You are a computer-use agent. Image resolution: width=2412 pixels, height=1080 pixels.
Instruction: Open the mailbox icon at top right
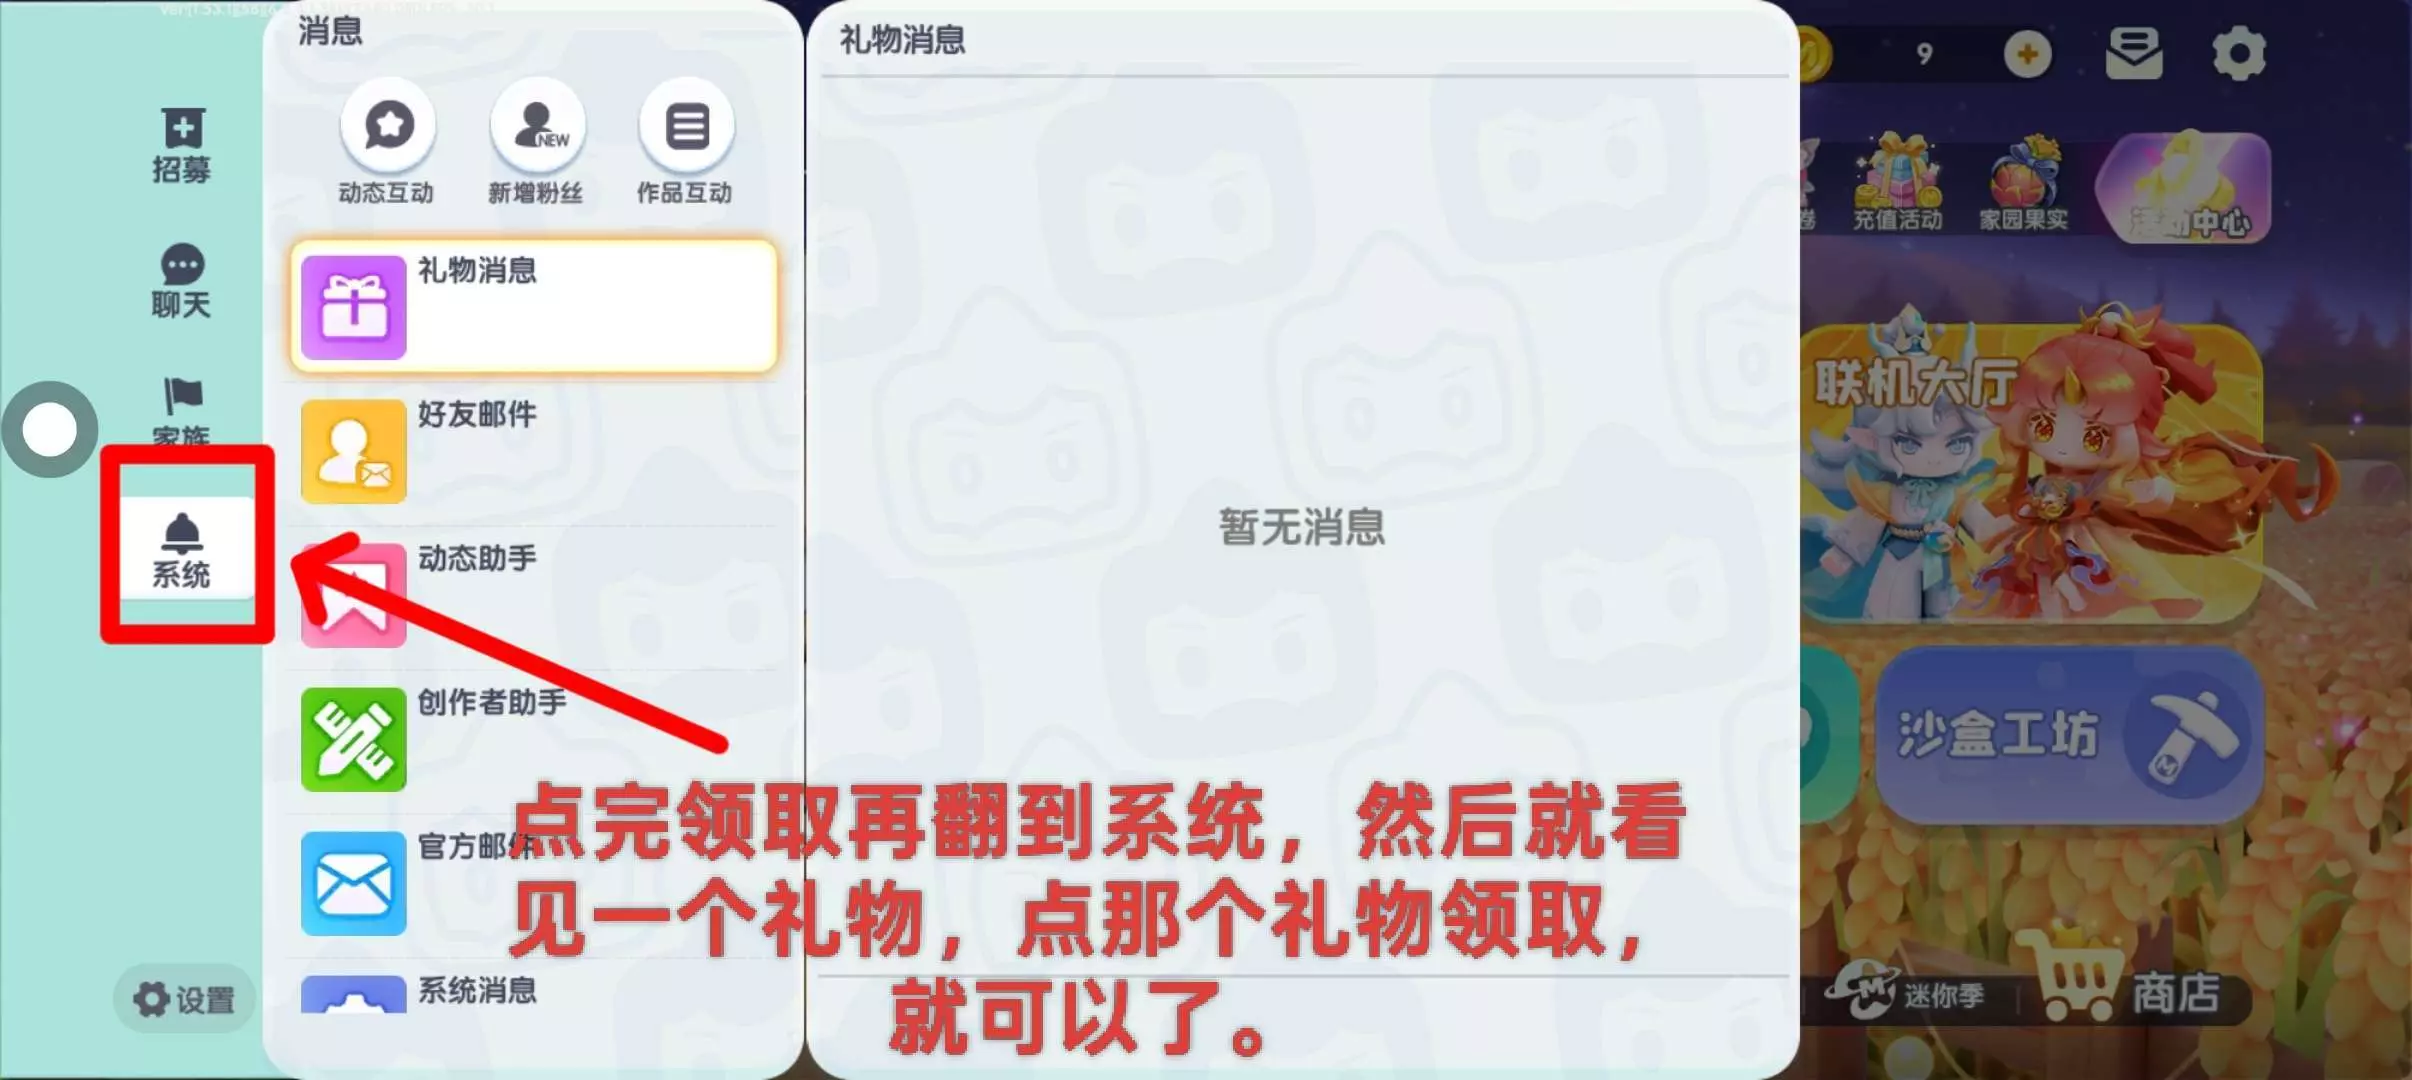[x=2134, y=53]
